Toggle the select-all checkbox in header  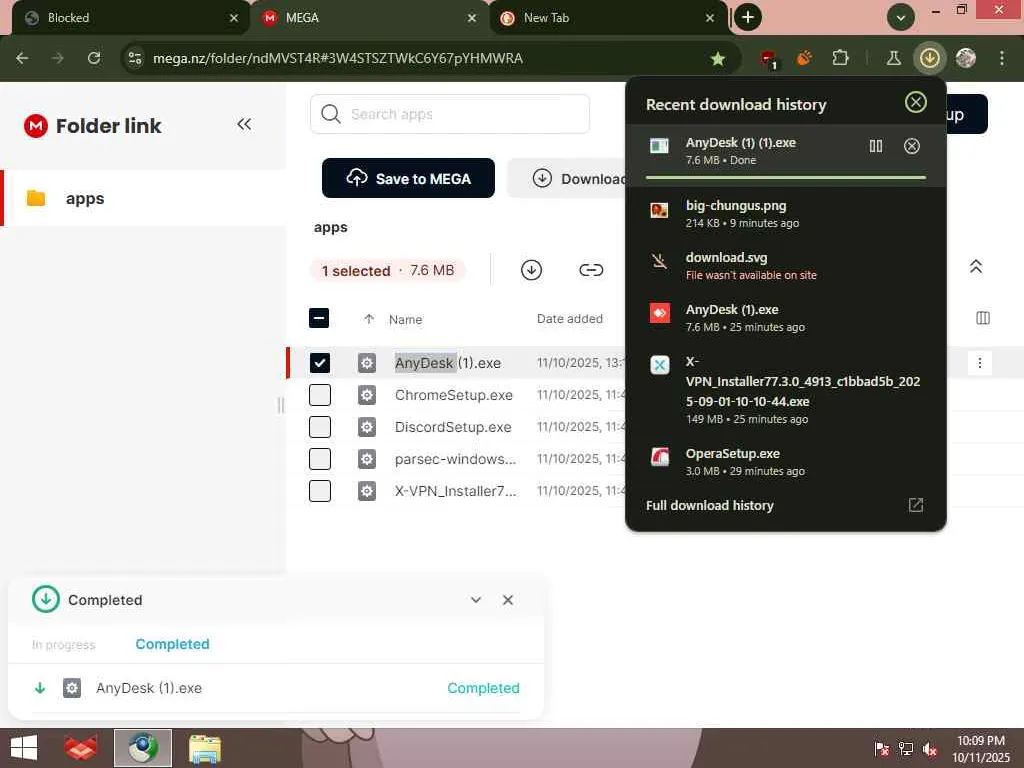click(319, 318)
